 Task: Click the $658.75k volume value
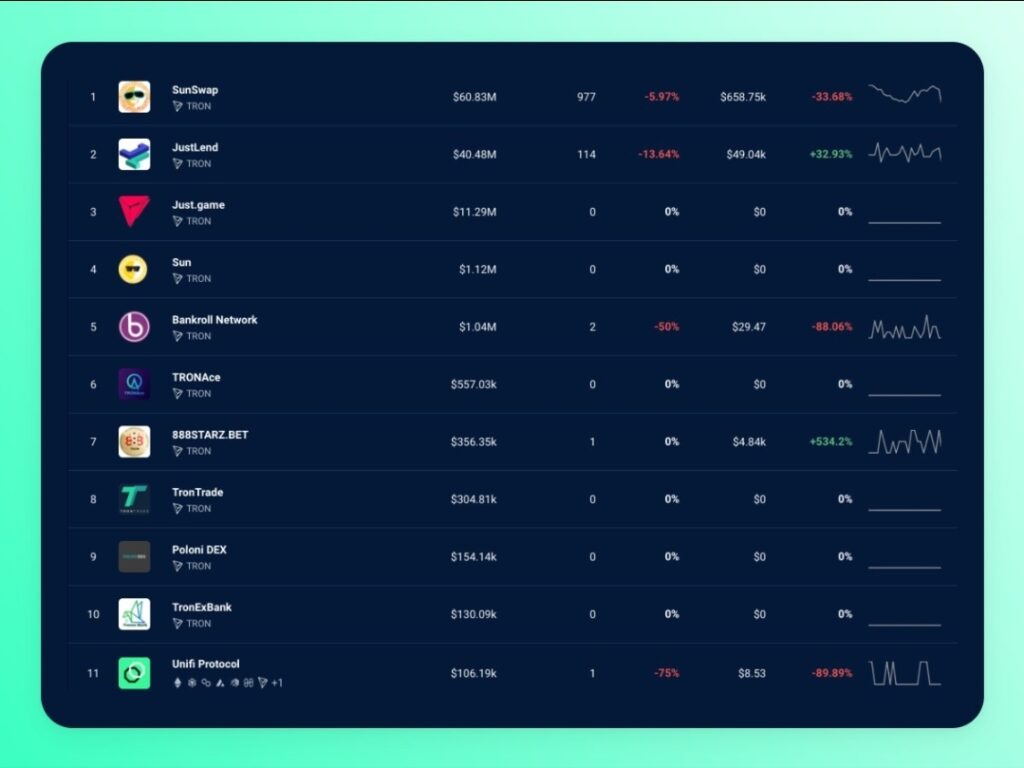click(743, 97)
